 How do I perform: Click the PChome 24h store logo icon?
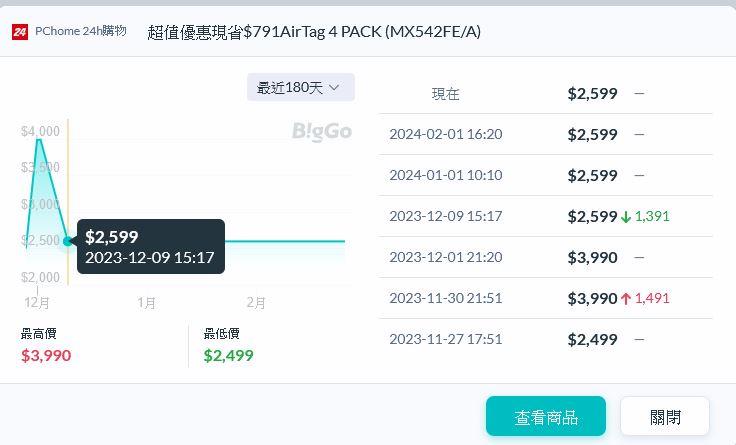20,32
